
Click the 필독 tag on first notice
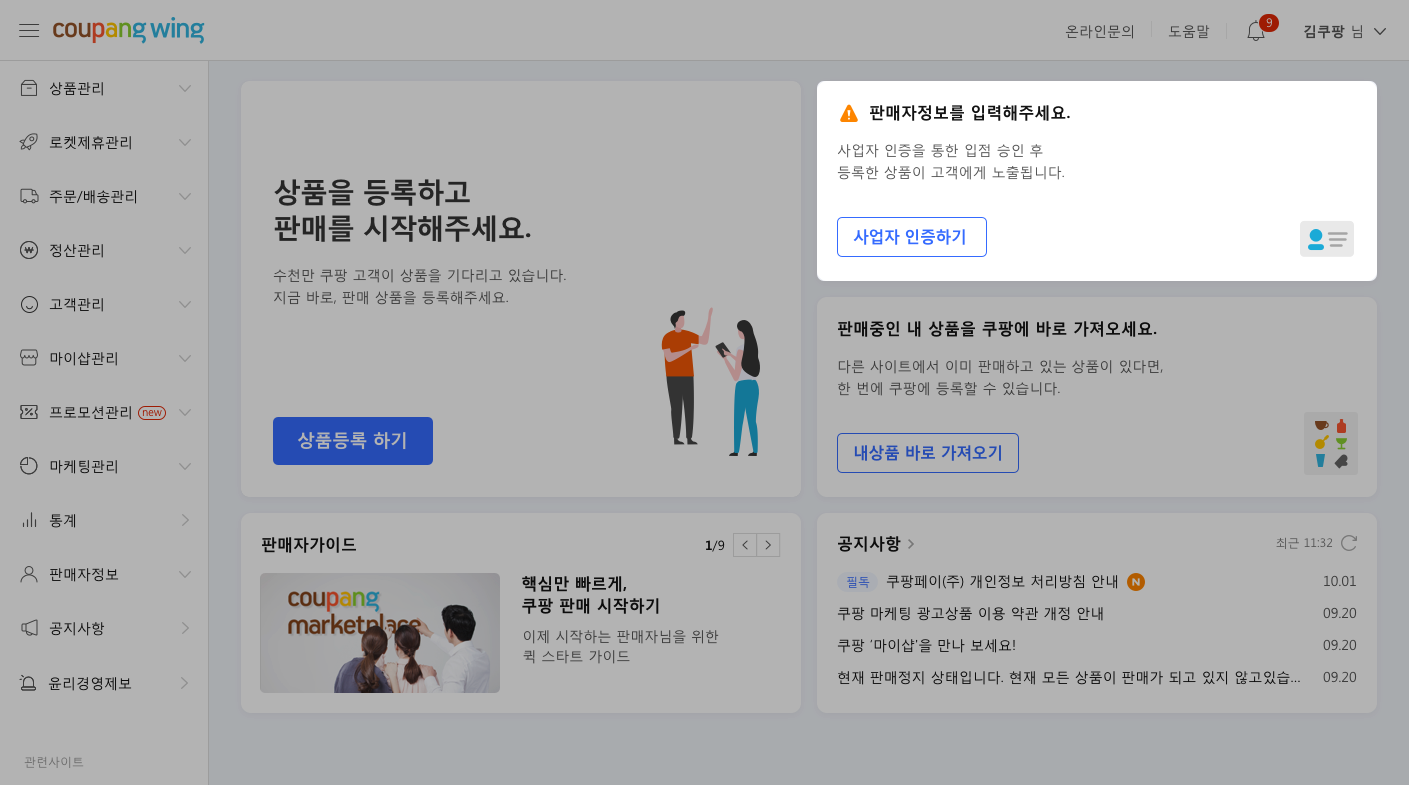pyautogui.click(x=858, y=582)
